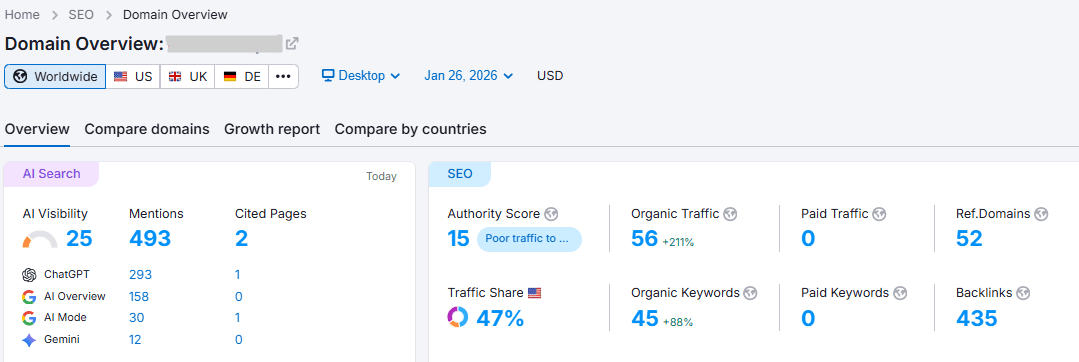Open the 493 Mentions value
The image size is (1079, 362).
[150, 239]
